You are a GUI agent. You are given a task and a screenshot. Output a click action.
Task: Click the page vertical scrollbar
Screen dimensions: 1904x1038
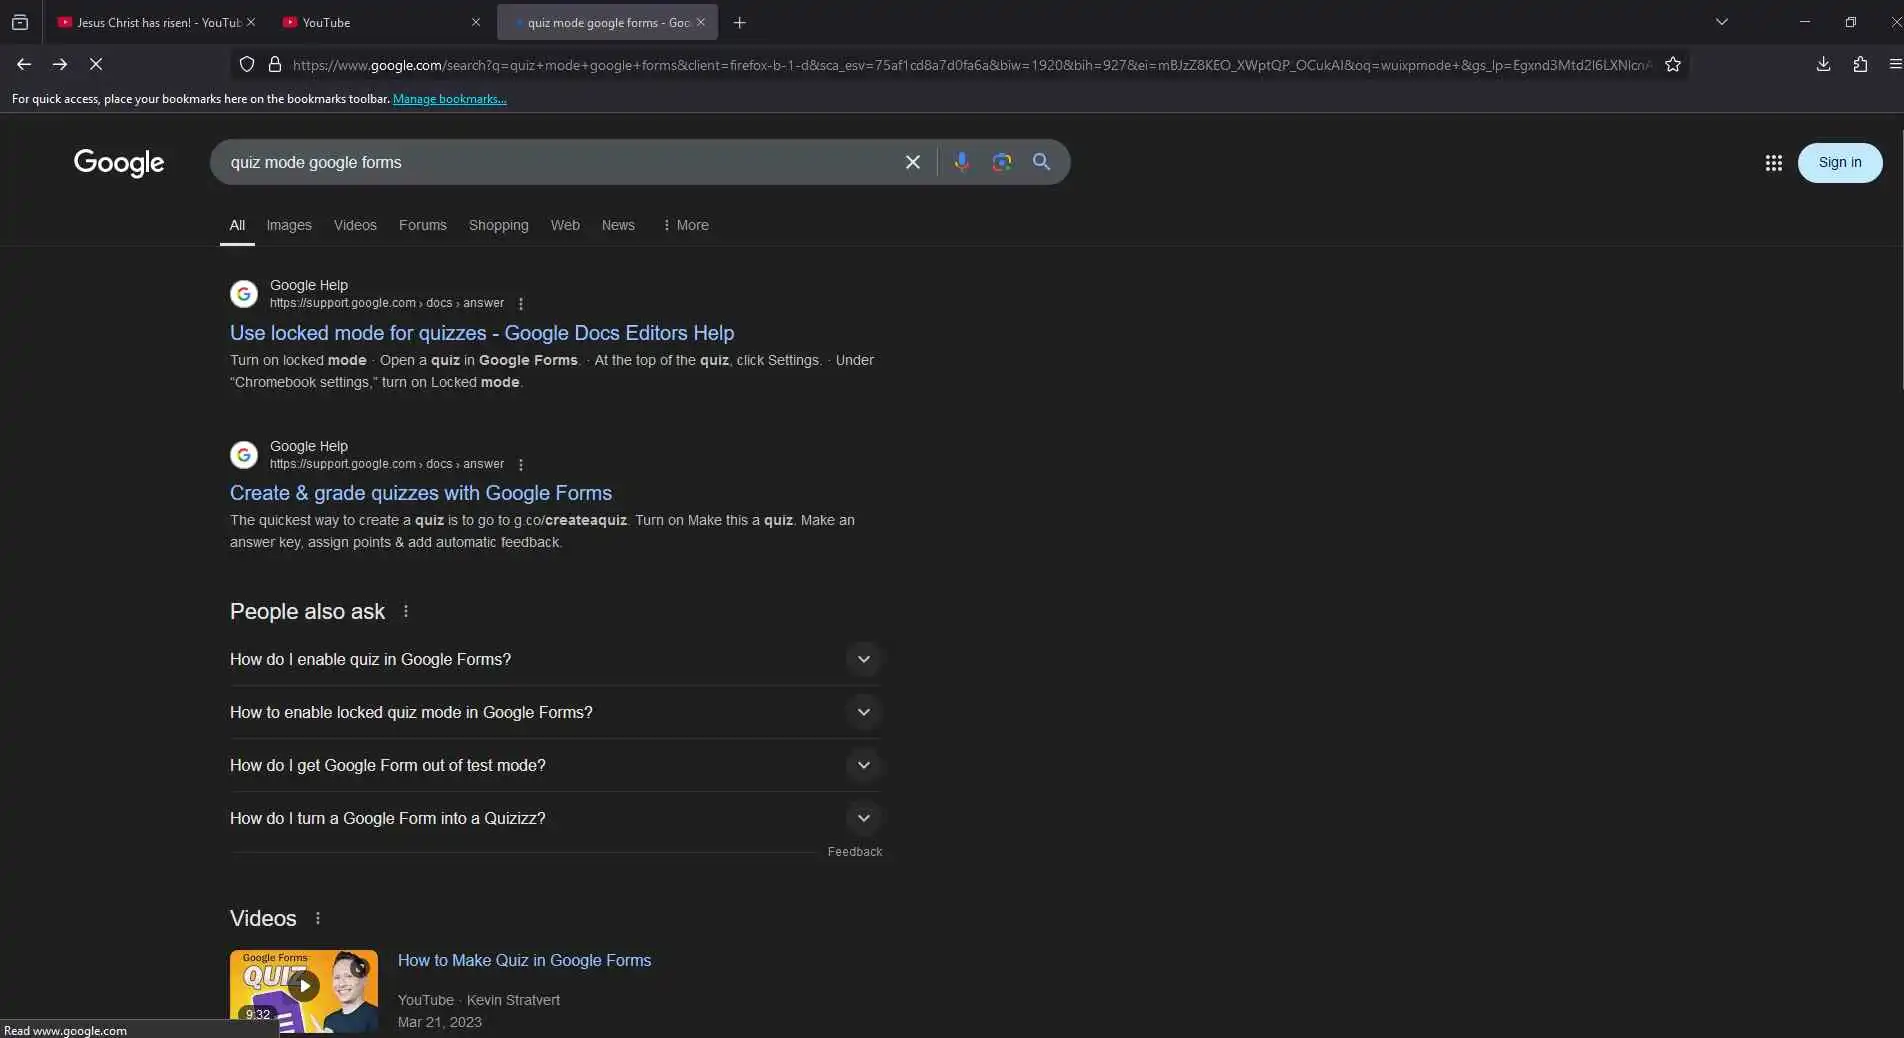(1900, 260)
